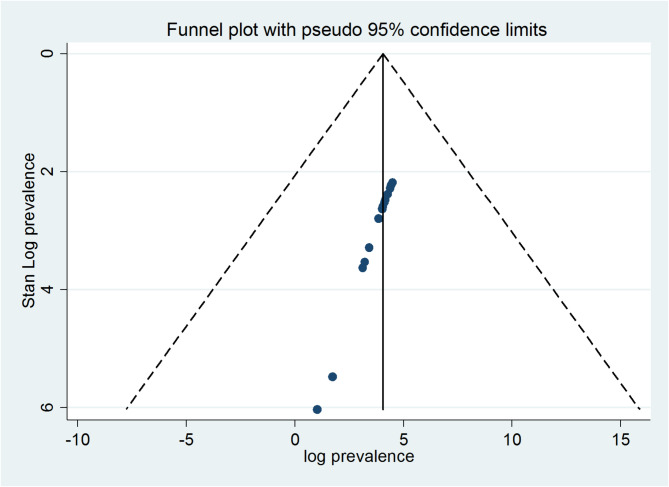Click the x-axis tick label -10

click(77, 438)
